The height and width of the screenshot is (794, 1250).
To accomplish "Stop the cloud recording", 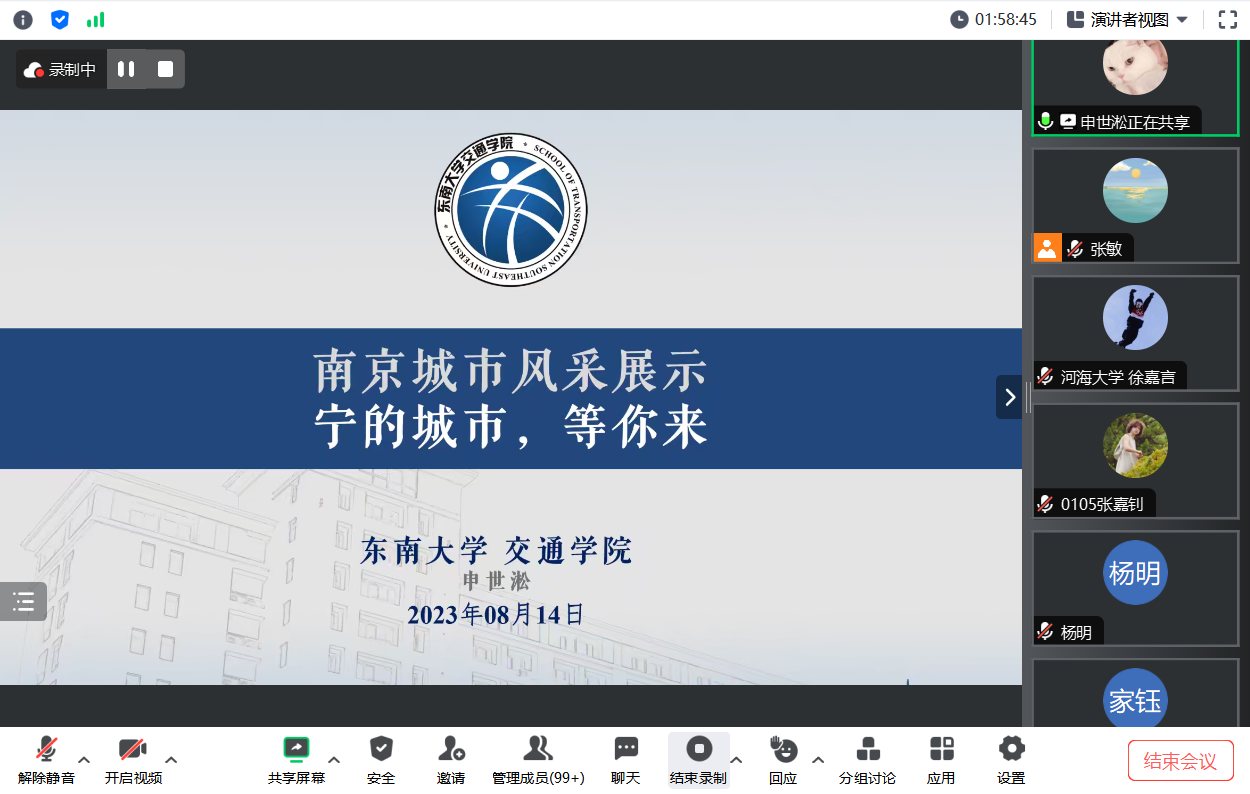I will click(166, 69).
